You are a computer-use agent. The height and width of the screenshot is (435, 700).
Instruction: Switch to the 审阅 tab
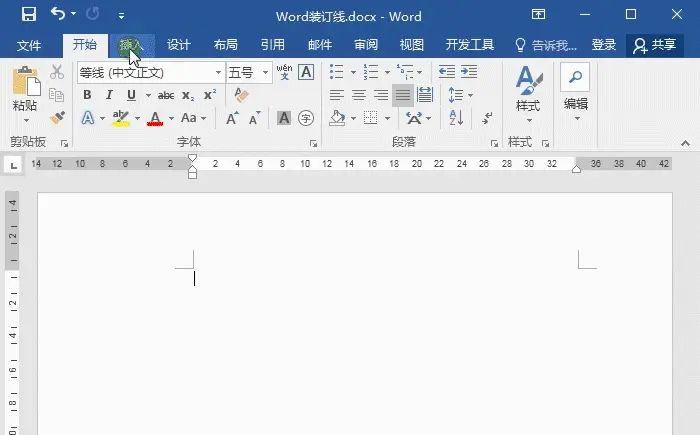pyautogui.click(x=366, y=45)
